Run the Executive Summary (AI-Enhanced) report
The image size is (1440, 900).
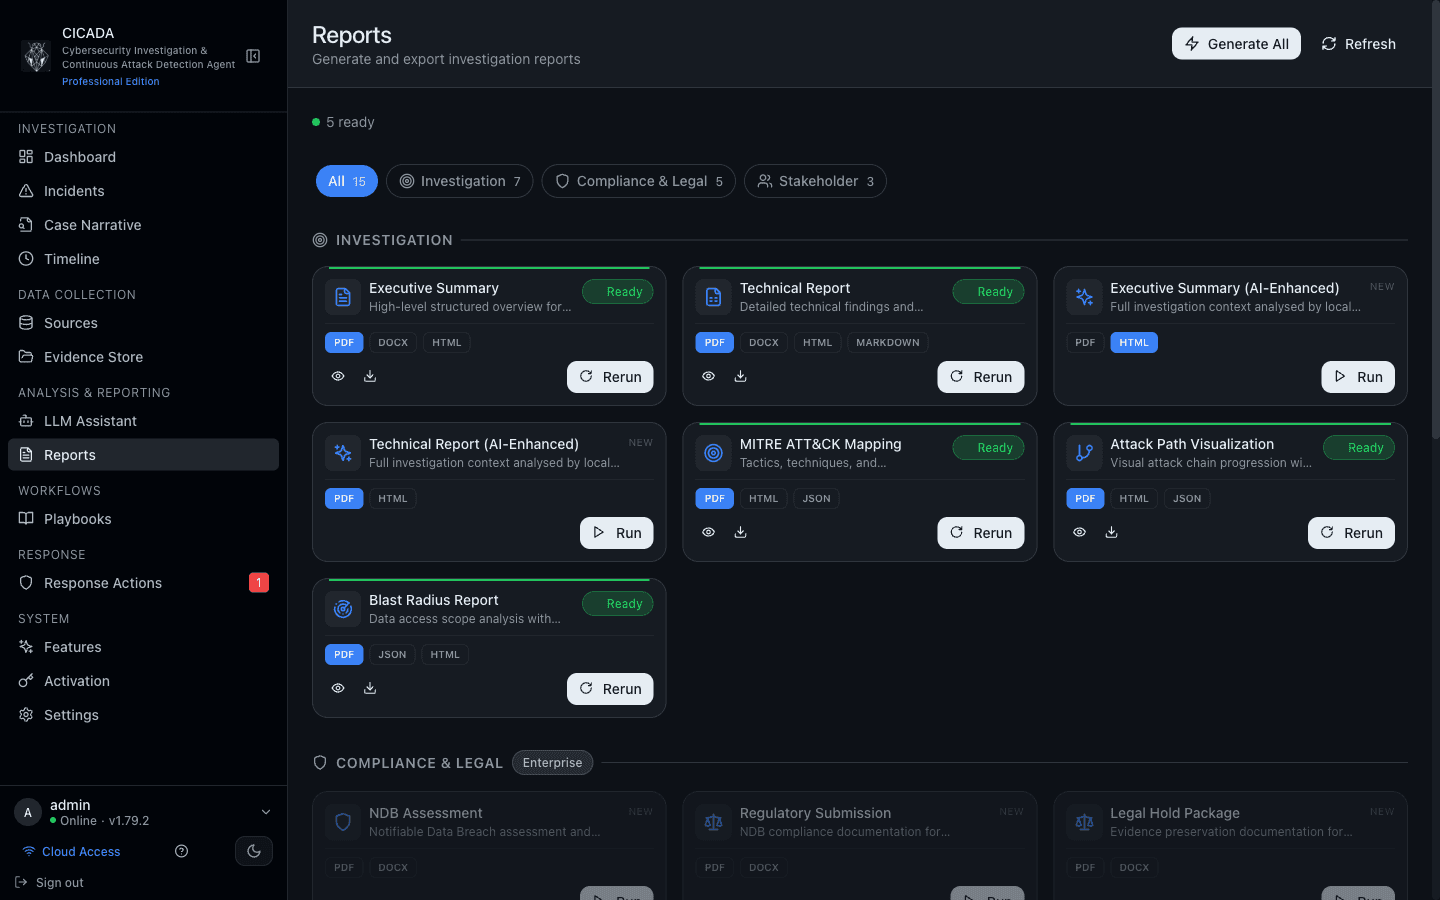pos(1358,377)
